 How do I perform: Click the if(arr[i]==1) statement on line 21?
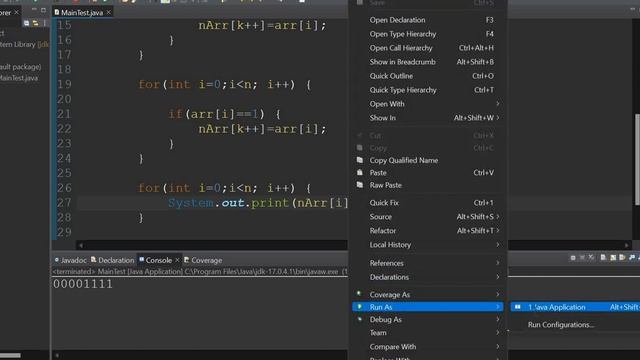(x=224, y=114)
